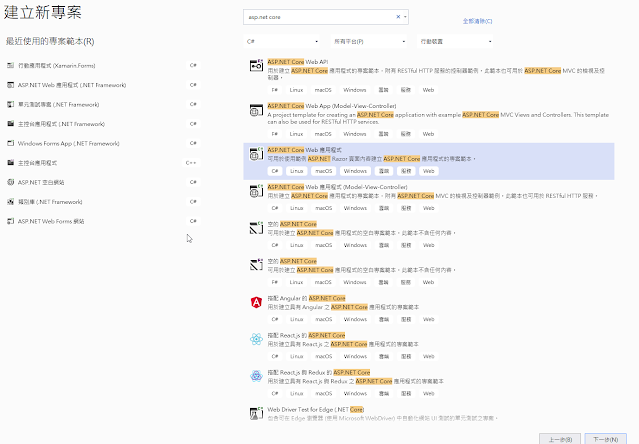The height and width of the screenshot is (444, 639).
Task: Click the 行動應用程式 (Xamarin.Forms) recent template icon
Action: point(11,65)
